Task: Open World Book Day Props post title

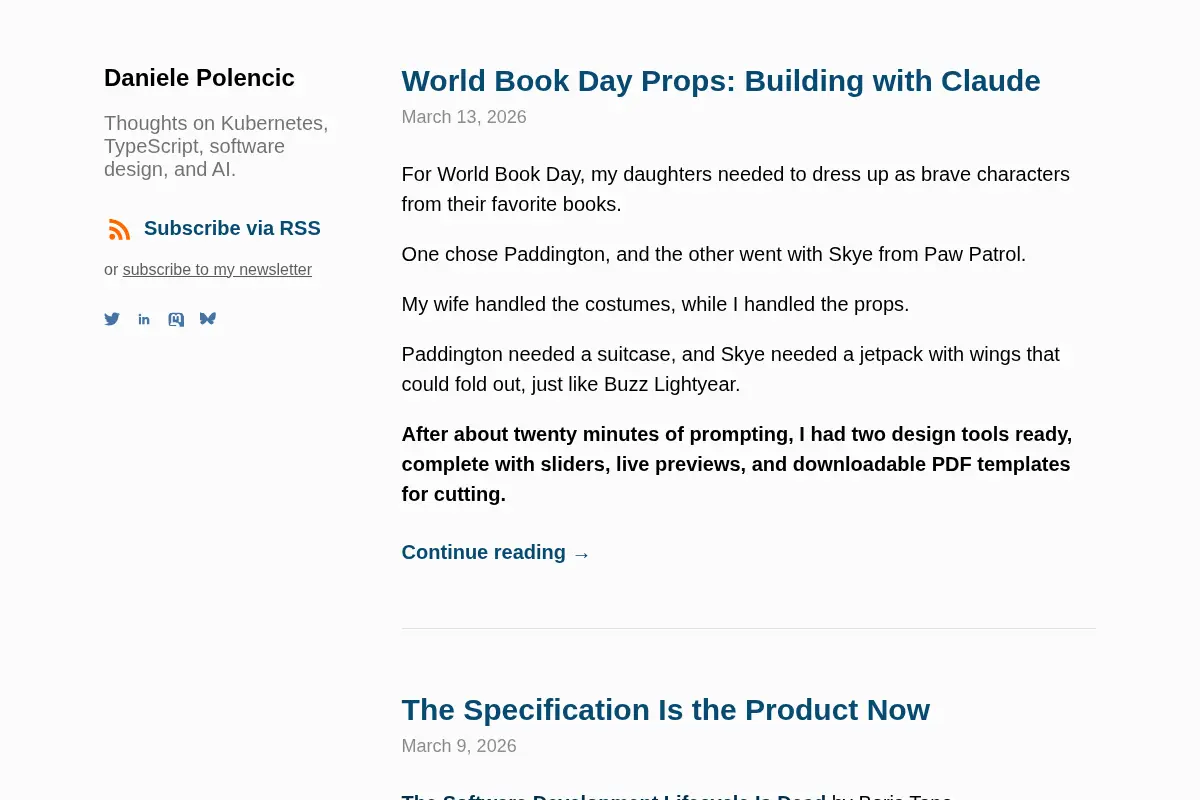Action: pos(721,80)
